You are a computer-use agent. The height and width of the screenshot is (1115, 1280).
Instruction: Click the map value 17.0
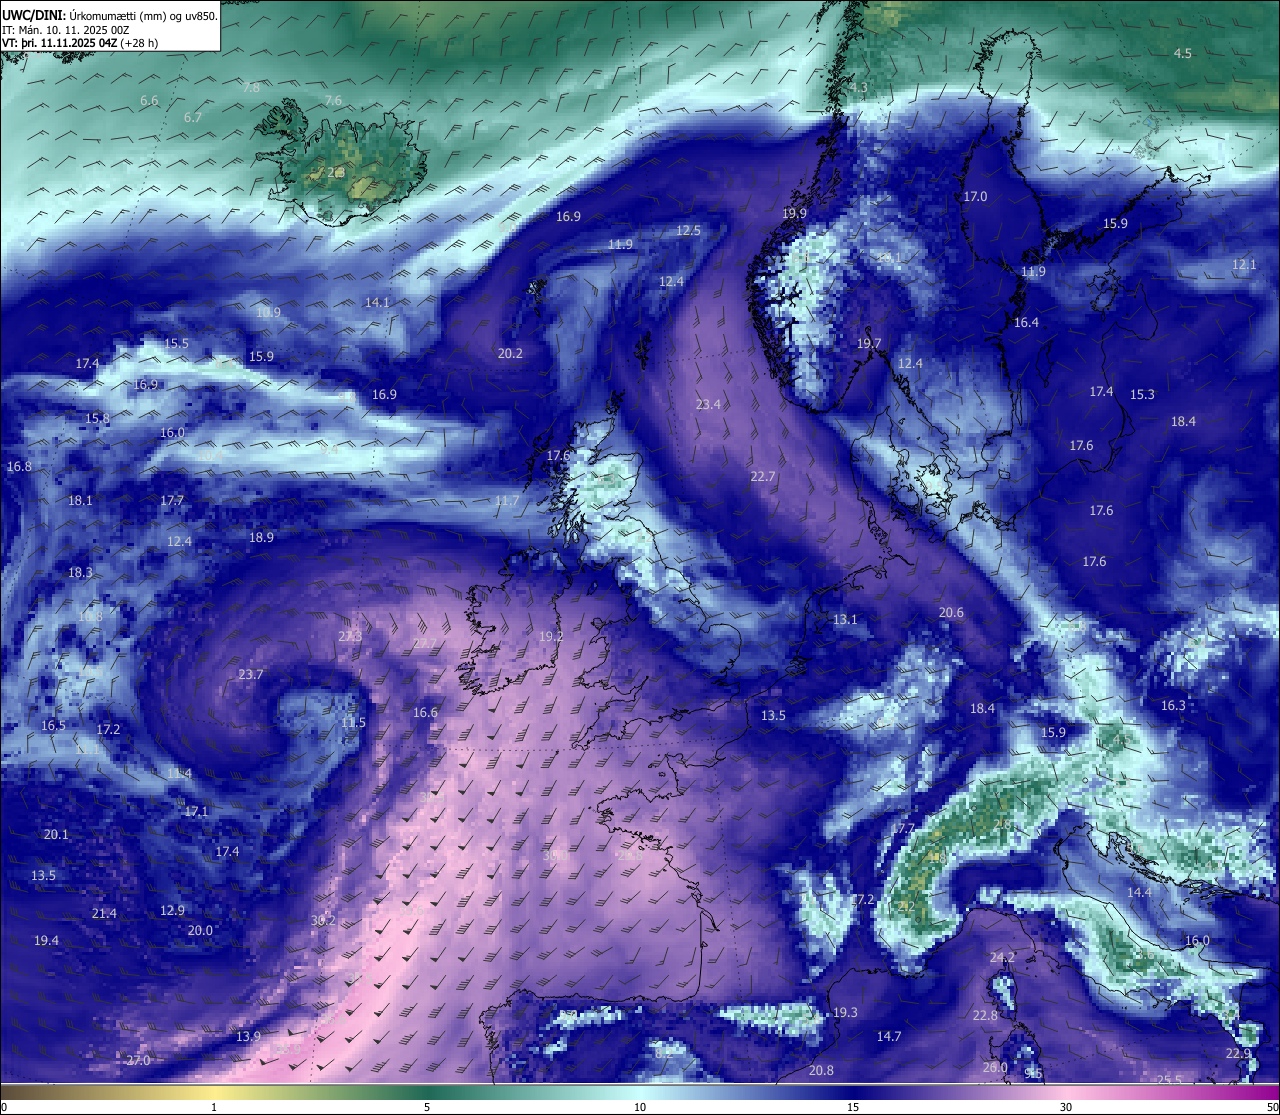click(975, 197)
